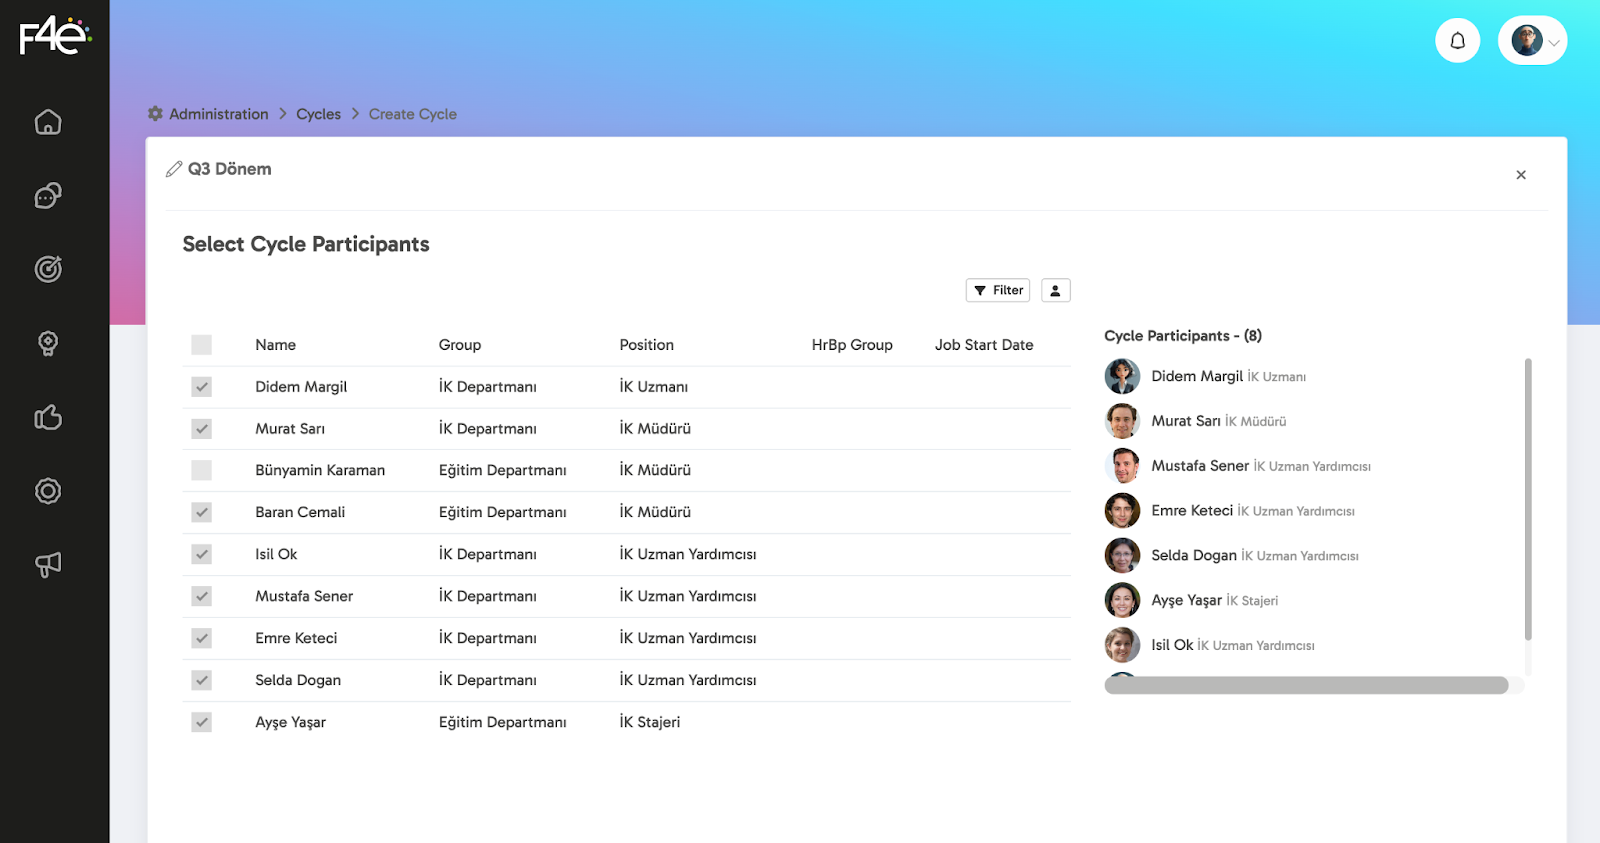Click the horizontal scrollbar under participants list
Viewport: 1600px width, 843px height.
point(1306,685)
